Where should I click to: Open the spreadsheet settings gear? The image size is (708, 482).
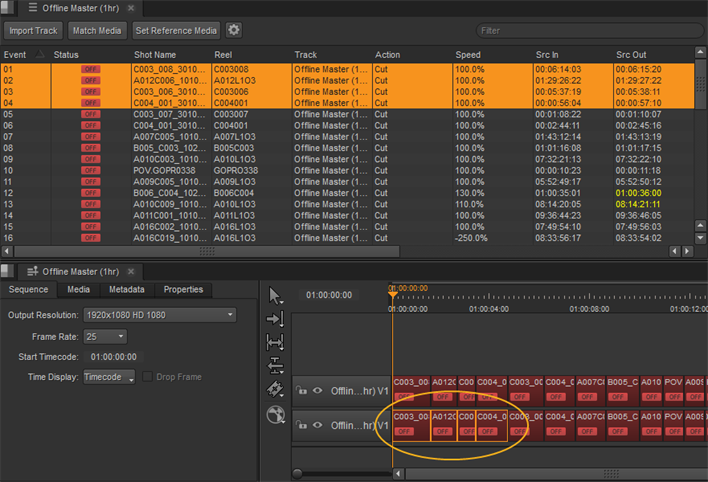pos(234,30)
